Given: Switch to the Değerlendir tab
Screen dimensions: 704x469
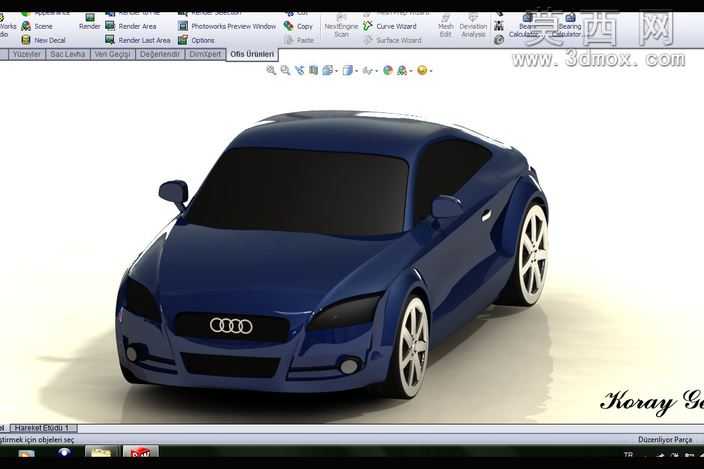Looking at the screenshot, I should [x=160, y=54].
